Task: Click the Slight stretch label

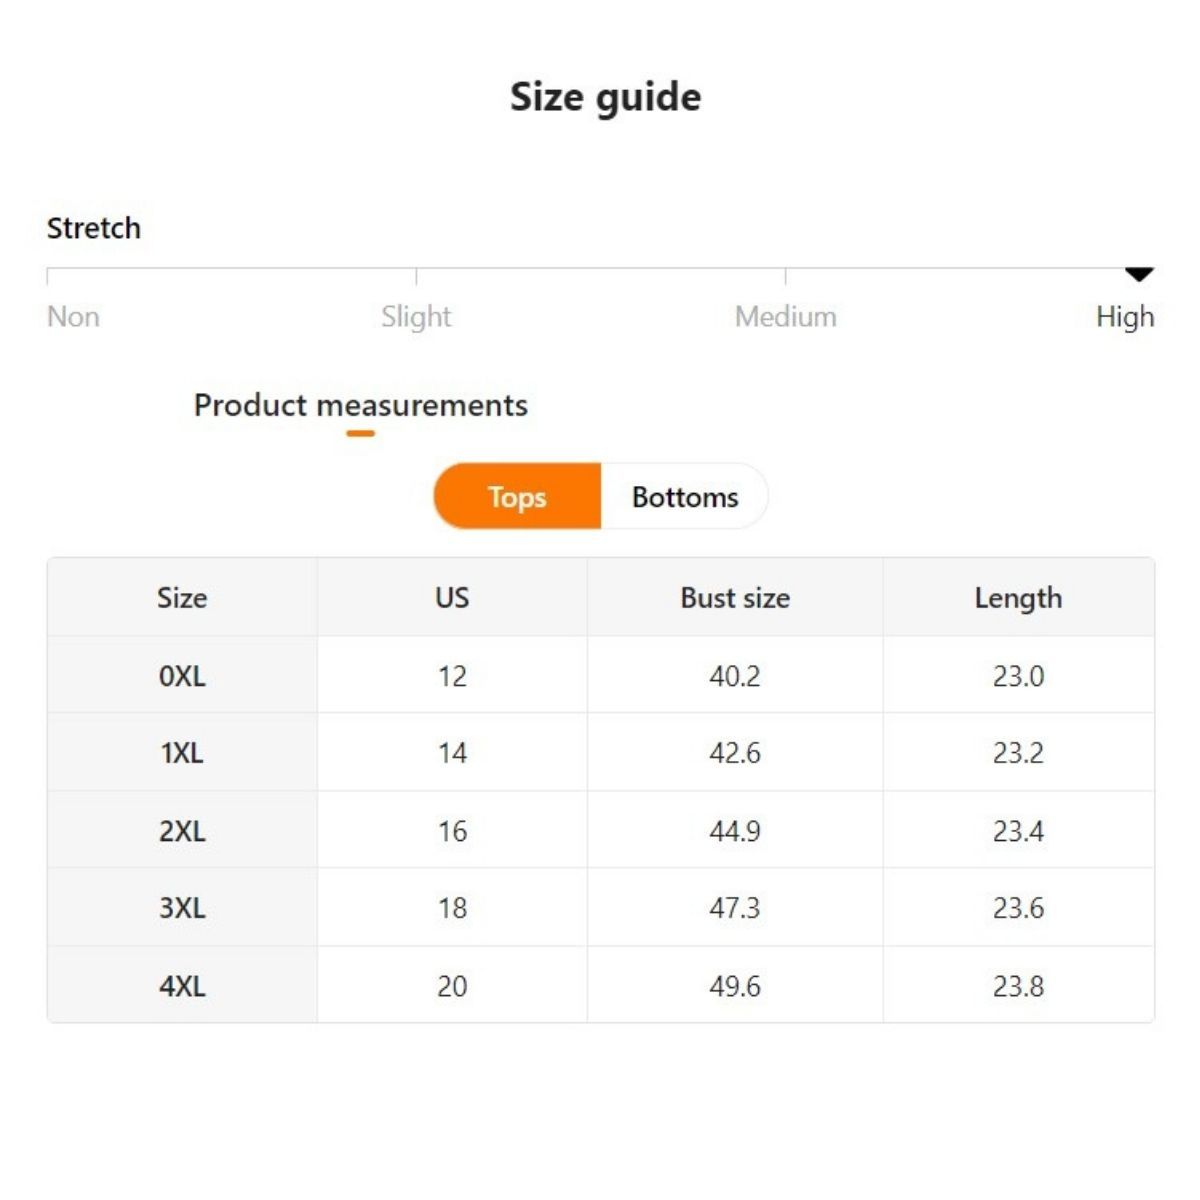Action: pyautogui.click(x=416, y=317)
